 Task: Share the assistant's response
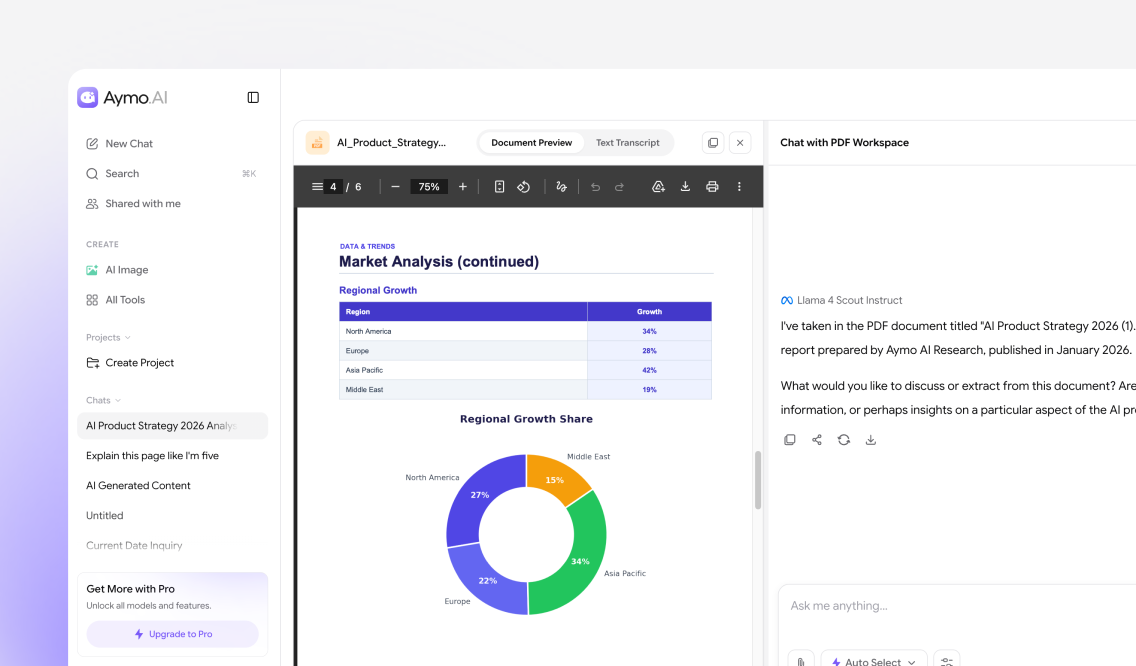pyautogui.click(x=816, y=440)
